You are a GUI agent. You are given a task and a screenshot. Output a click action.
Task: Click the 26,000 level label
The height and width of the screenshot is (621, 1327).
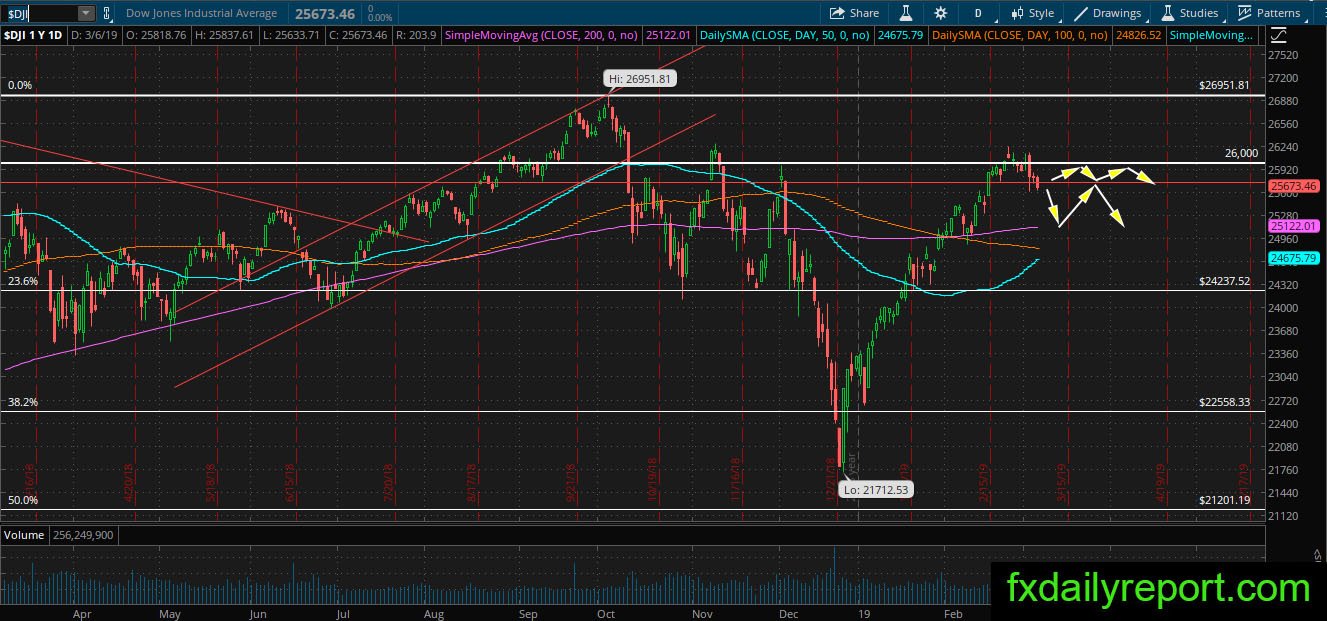[1240, 153]
